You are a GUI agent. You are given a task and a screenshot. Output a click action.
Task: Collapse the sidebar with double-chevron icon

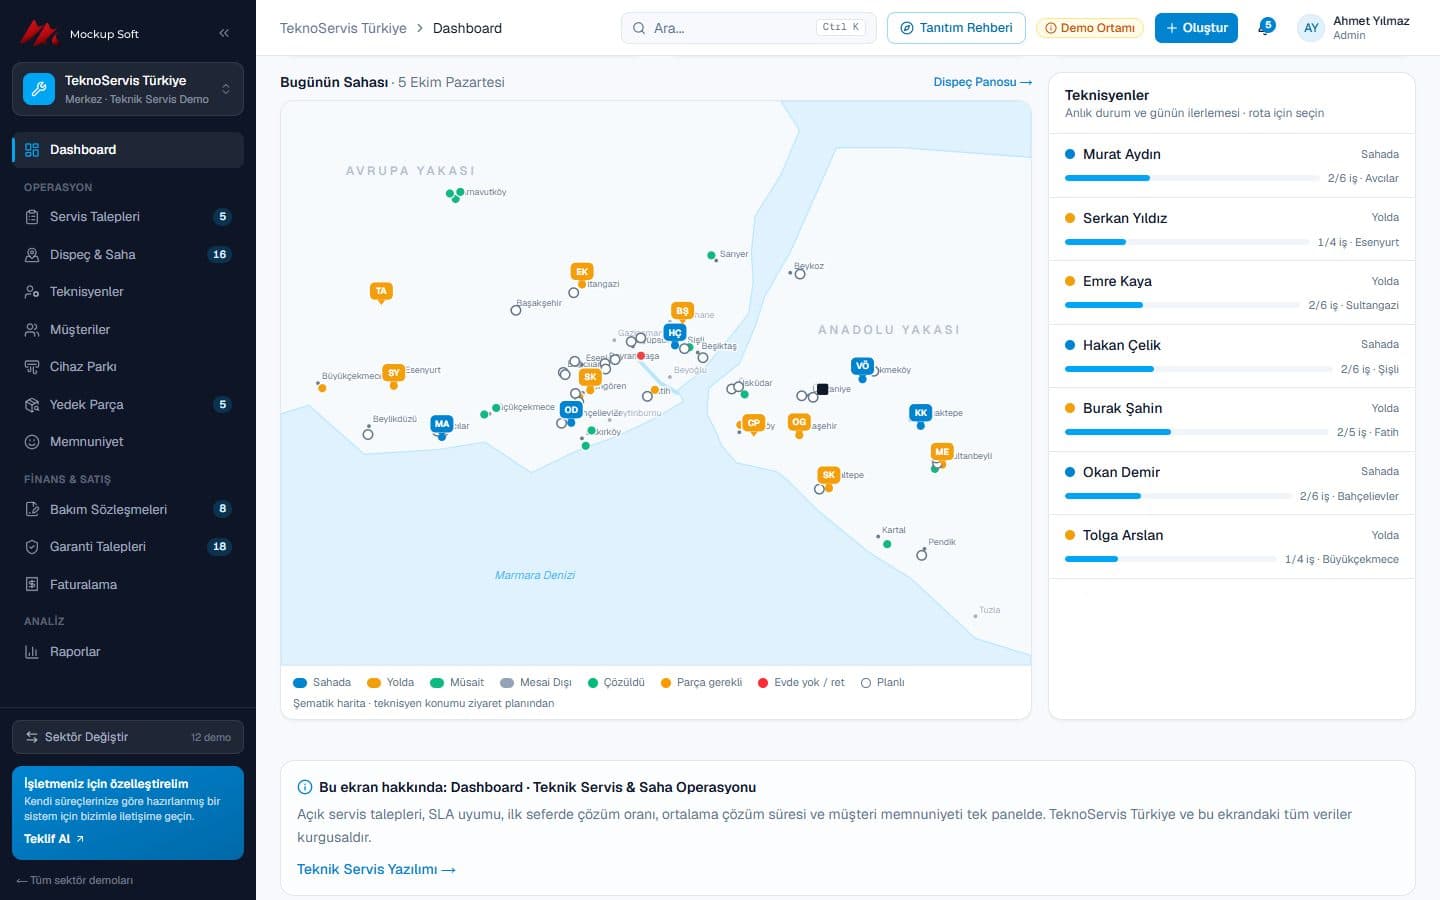(x=224, y=33)
